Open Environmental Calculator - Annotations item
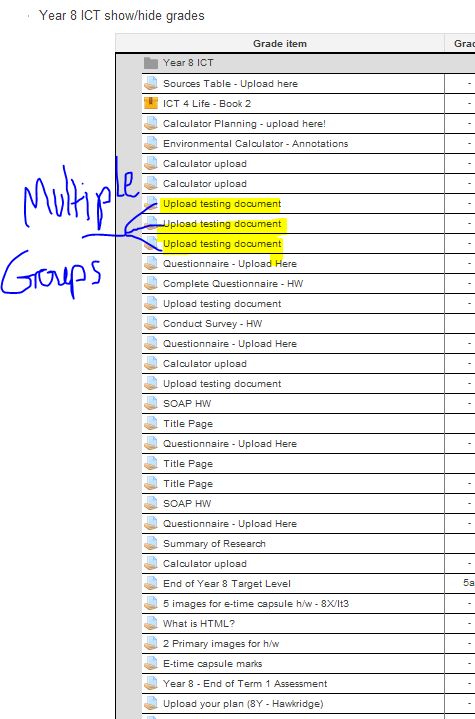475x719 pixels. [x=255, y=144]
